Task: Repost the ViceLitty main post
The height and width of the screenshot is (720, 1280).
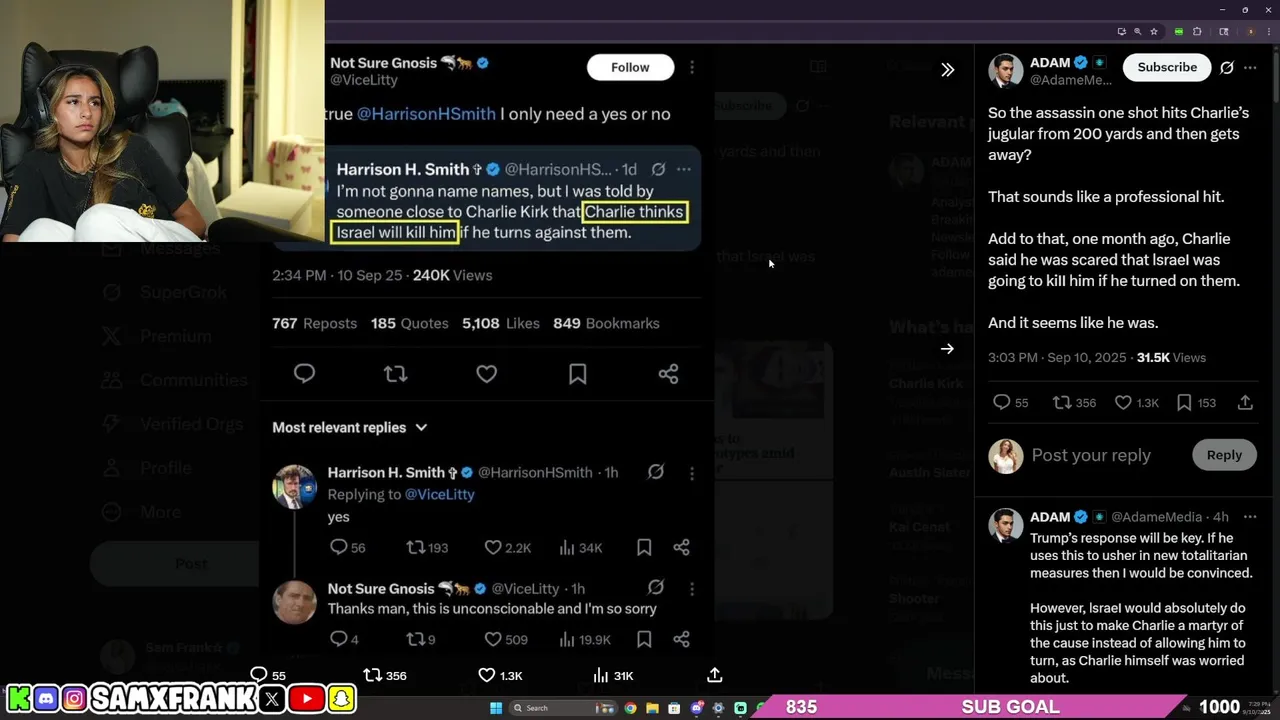Action: point(395,374)
